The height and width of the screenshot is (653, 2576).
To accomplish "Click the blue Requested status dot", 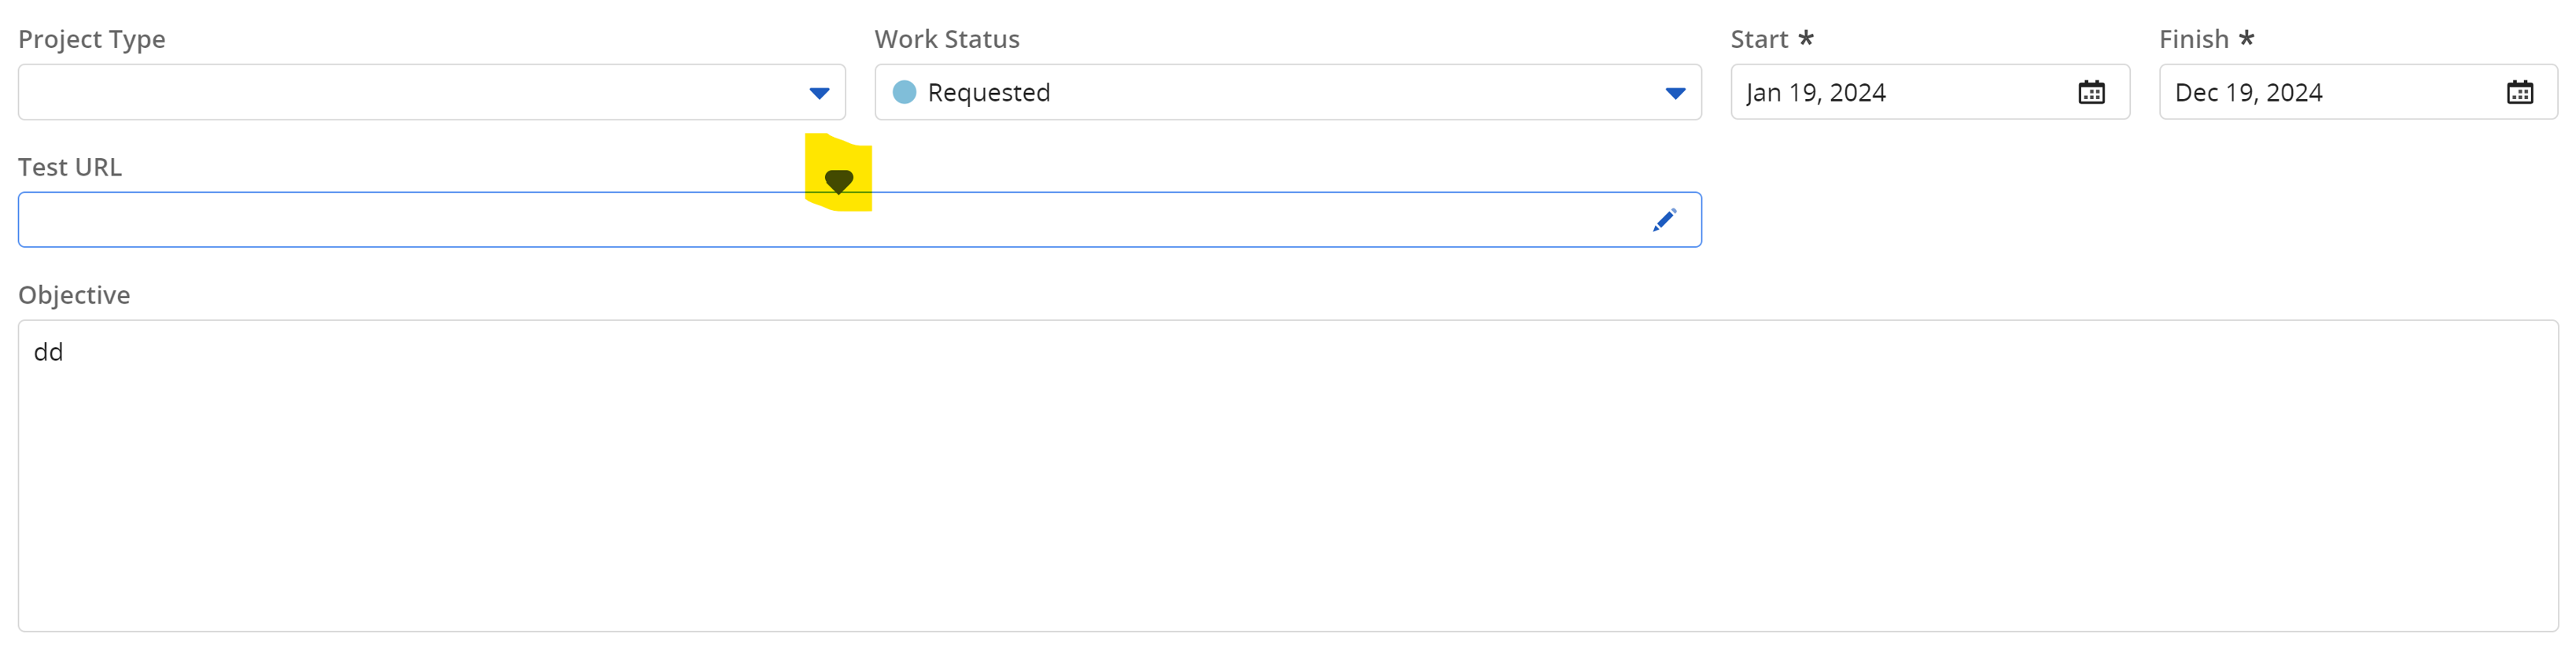I will point(904,92).
